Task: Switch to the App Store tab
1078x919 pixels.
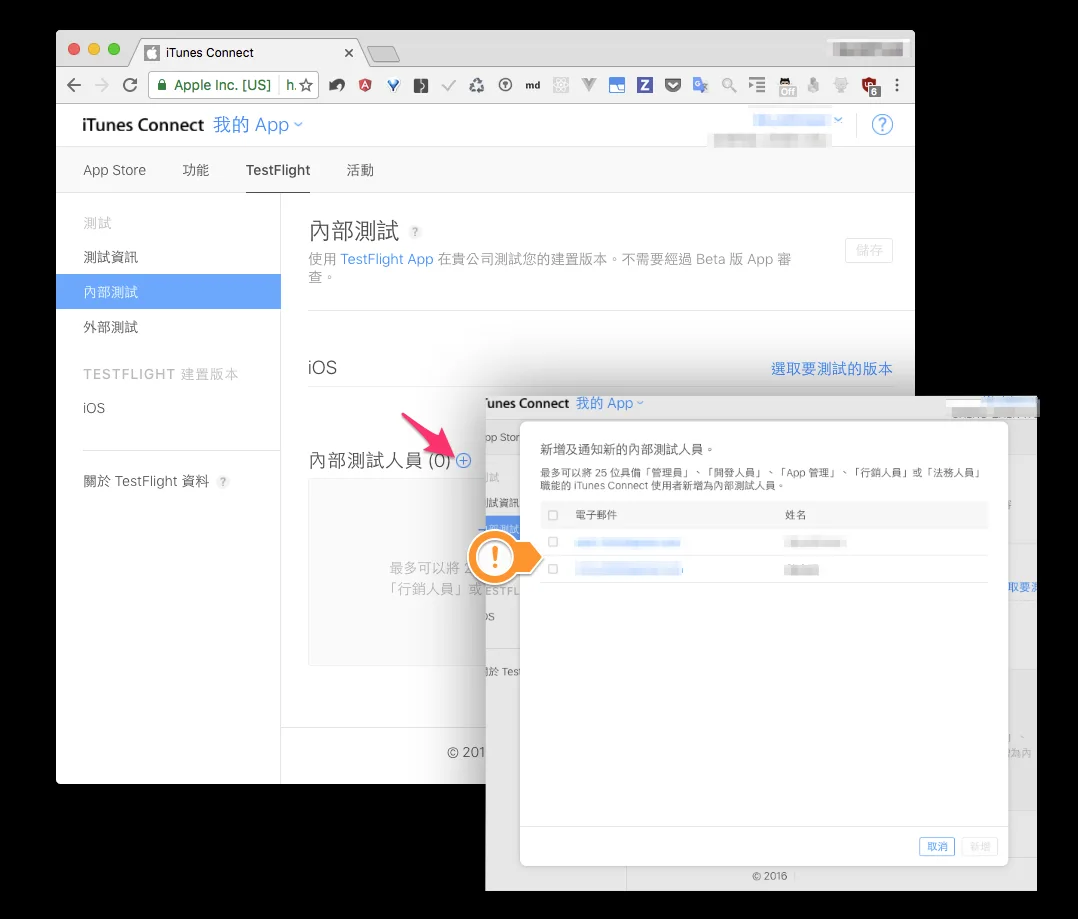Action: pos(115,170)
